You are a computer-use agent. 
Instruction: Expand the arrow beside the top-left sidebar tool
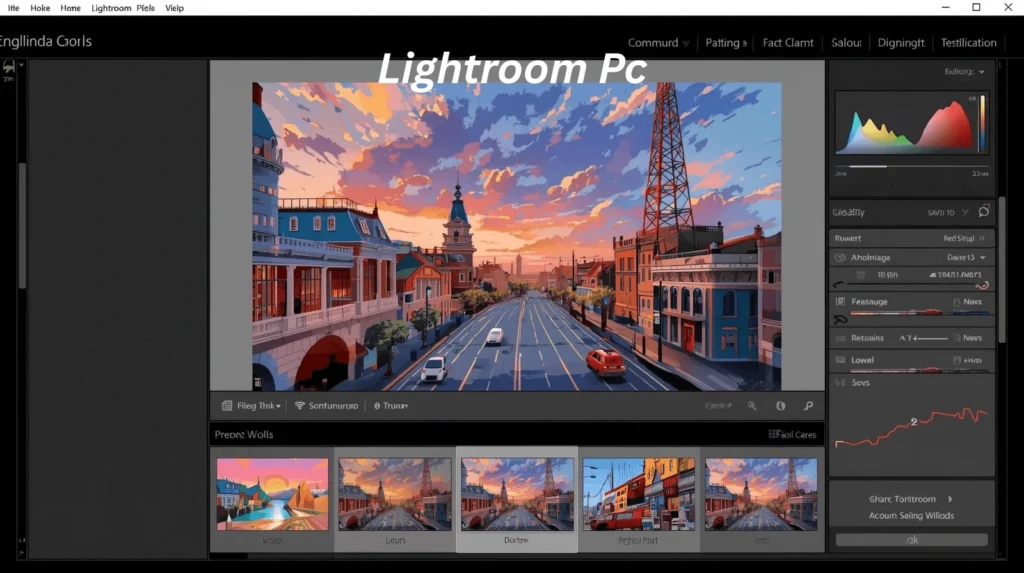point(21,65)
